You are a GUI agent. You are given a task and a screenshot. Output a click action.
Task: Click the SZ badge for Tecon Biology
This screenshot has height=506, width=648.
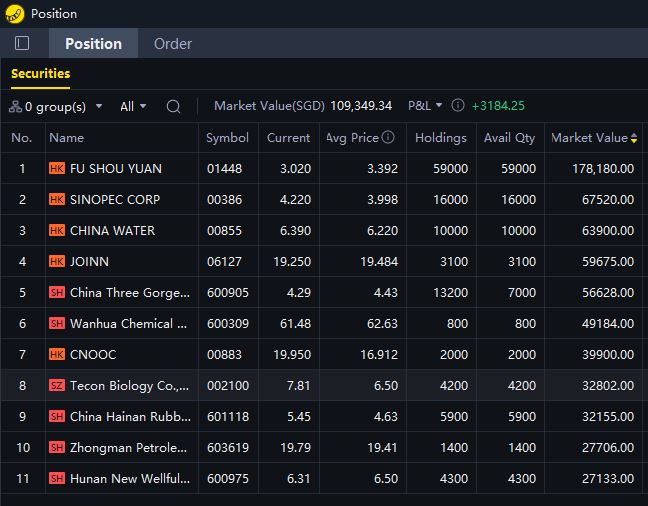tap(57, 385)
